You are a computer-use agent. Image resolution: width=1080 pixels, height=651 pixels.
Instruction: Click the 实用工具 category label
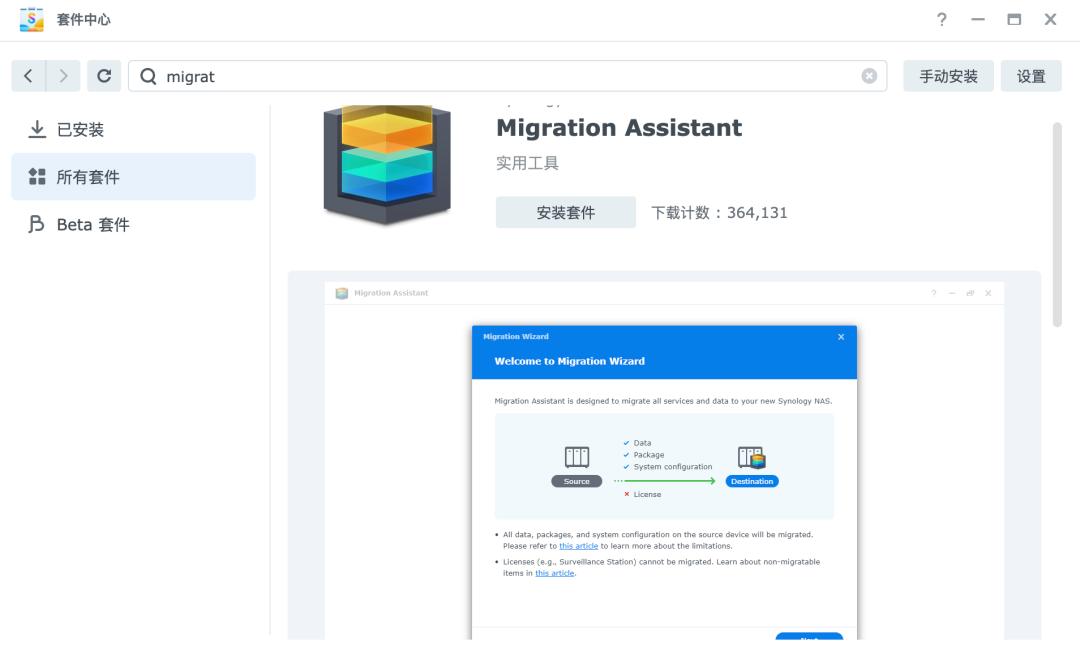point(528,163)
